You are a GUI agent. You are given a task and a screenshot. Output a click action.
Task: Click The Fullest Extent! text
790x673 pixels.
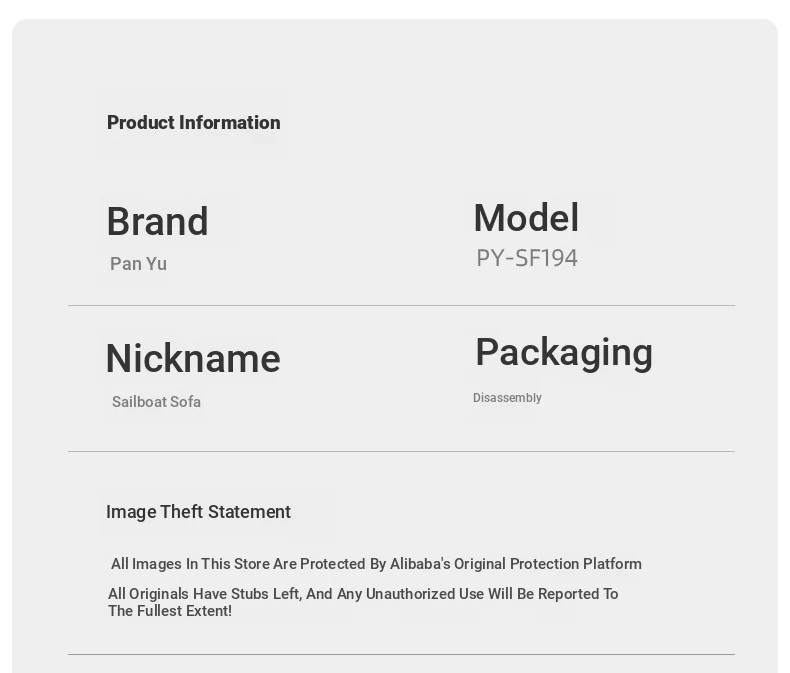[x=170, y=611]
